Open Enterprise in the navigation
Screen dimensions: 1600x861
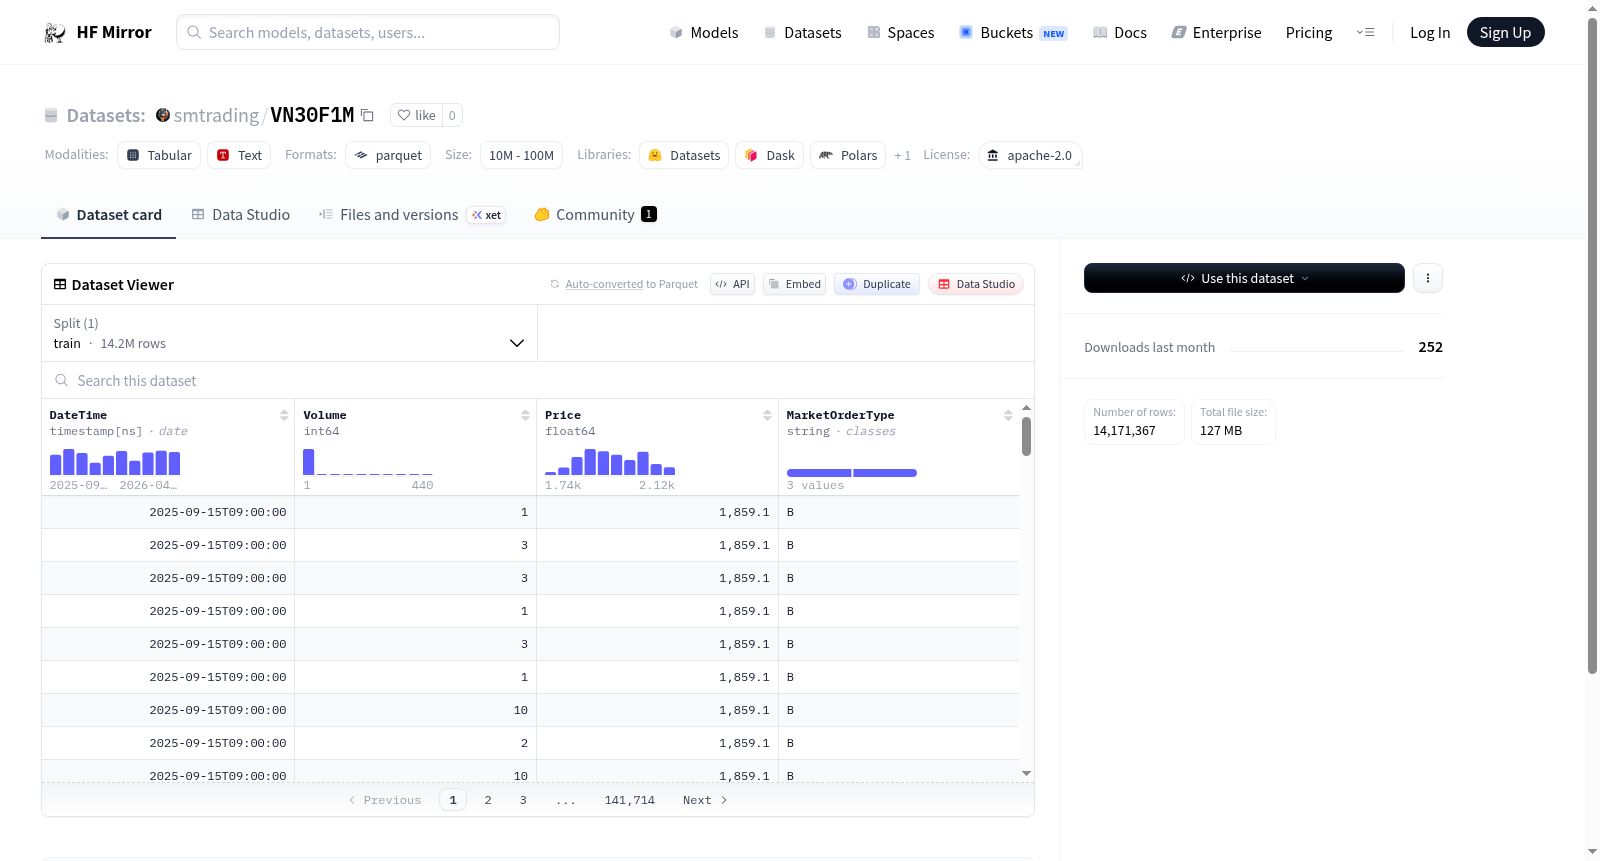(1216, 32)
